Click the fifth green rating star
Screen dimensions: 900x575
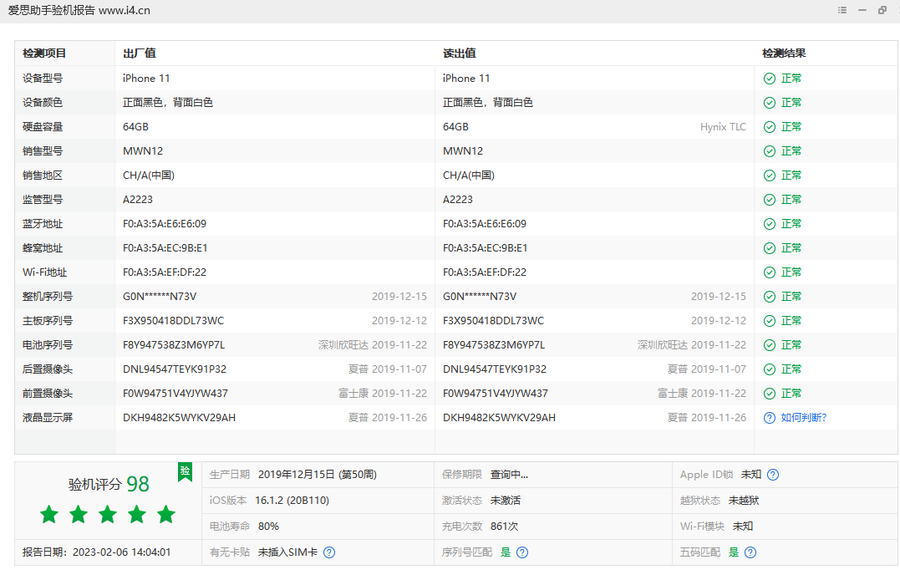pyautogui.click(x=166, y=514)
